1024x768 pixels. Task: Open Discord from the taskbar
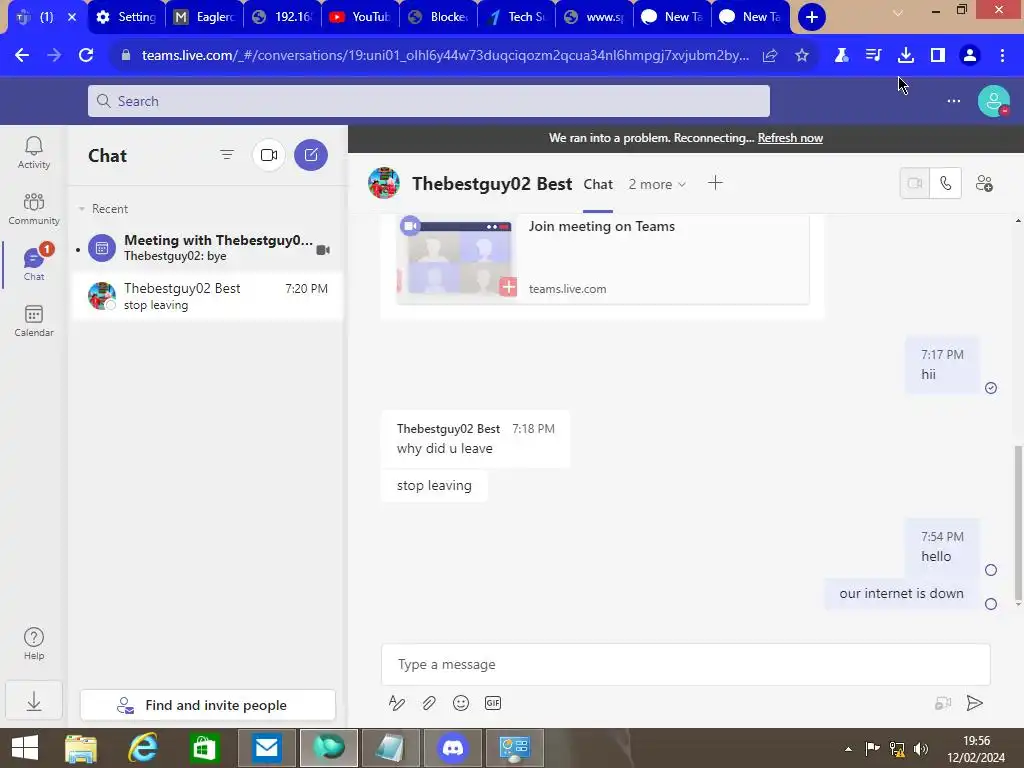pos(453,748)
